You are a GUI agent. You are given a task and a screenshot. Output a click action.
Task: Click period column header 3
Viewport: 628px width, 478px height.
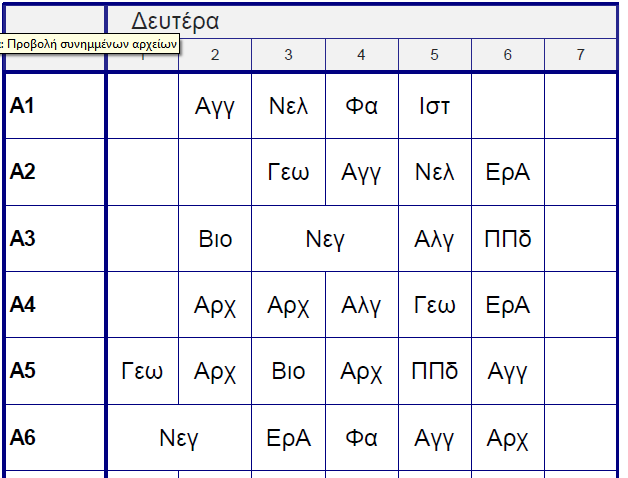(x=288, y=55)
